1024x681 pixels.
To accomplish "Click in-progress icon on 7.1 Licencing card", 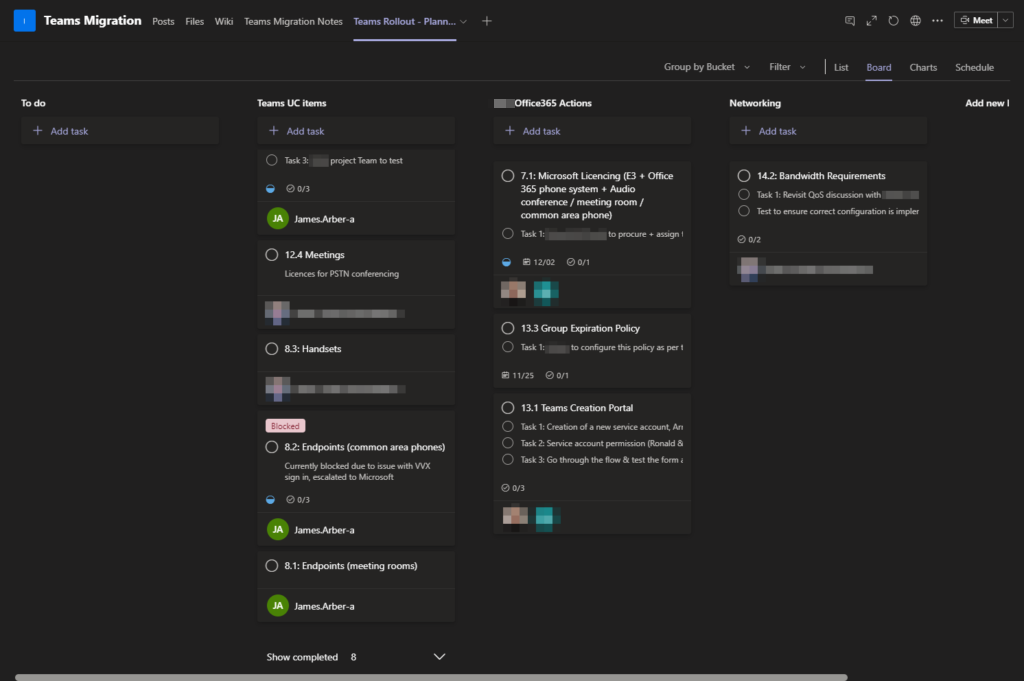I will pyautogui.click(x=506, y=262).
